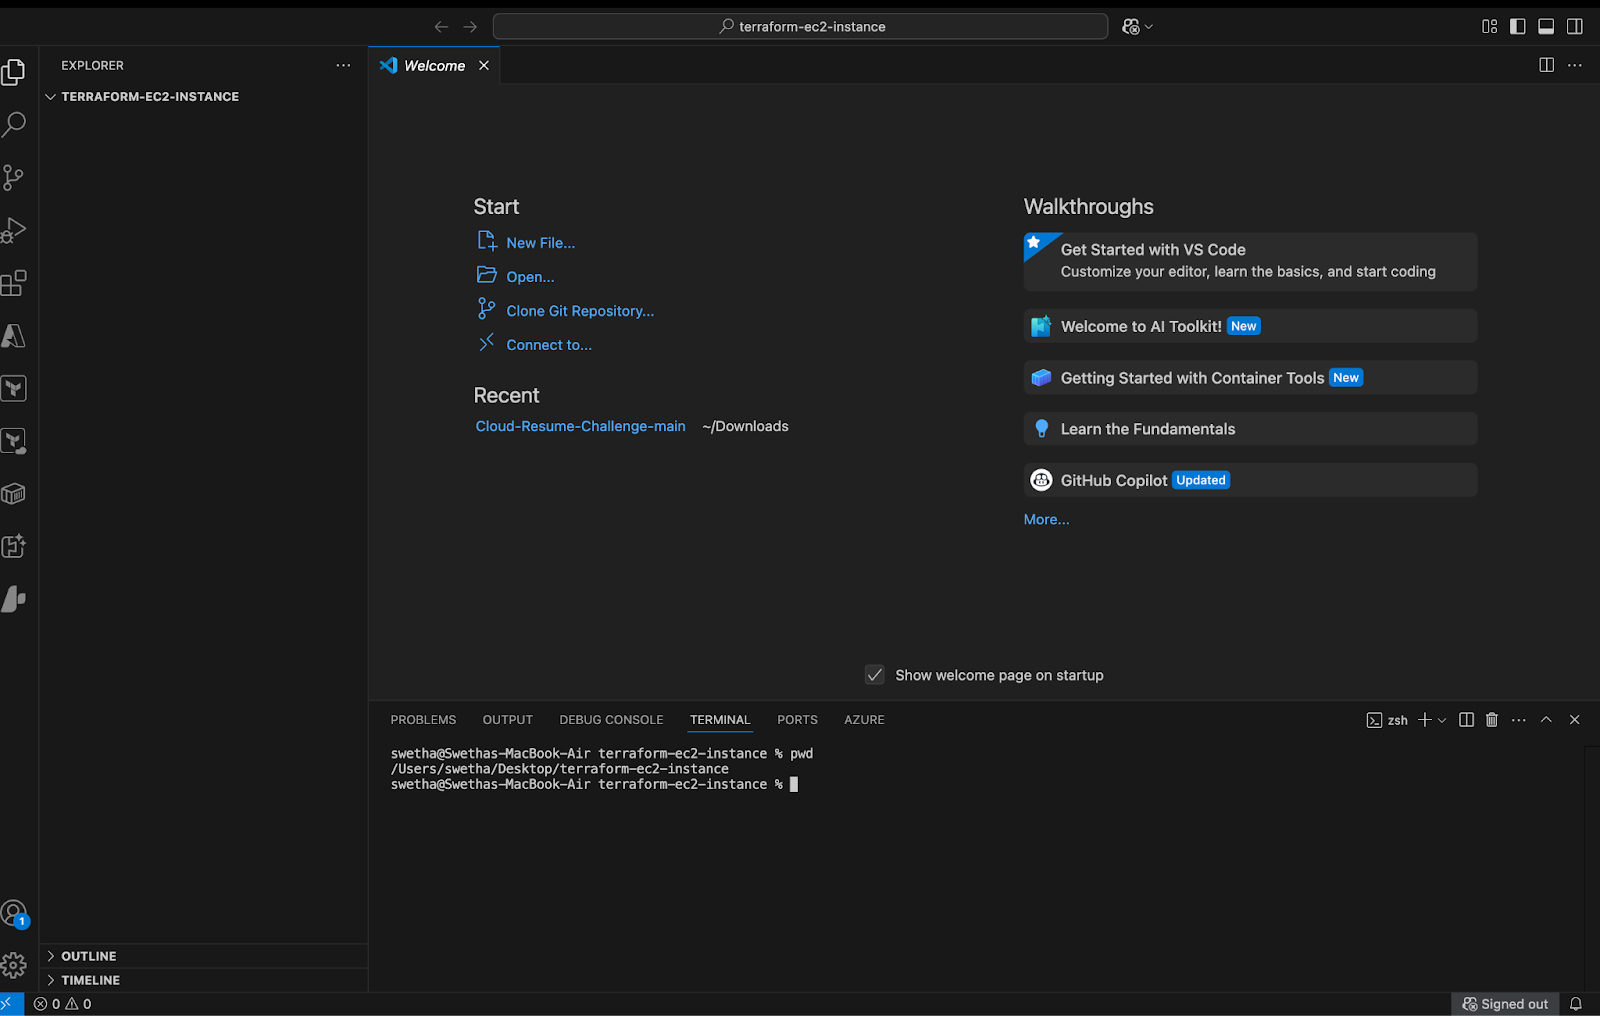1600x1016 pixels.
Task: Open the Search view in activity bar
Action: 14,124
